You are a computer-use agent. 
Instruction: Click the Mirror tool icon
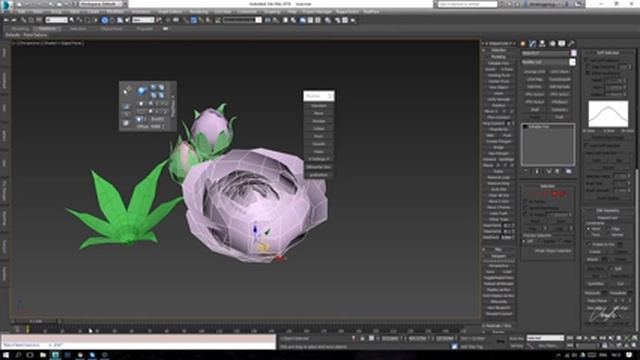click(267, 20)
